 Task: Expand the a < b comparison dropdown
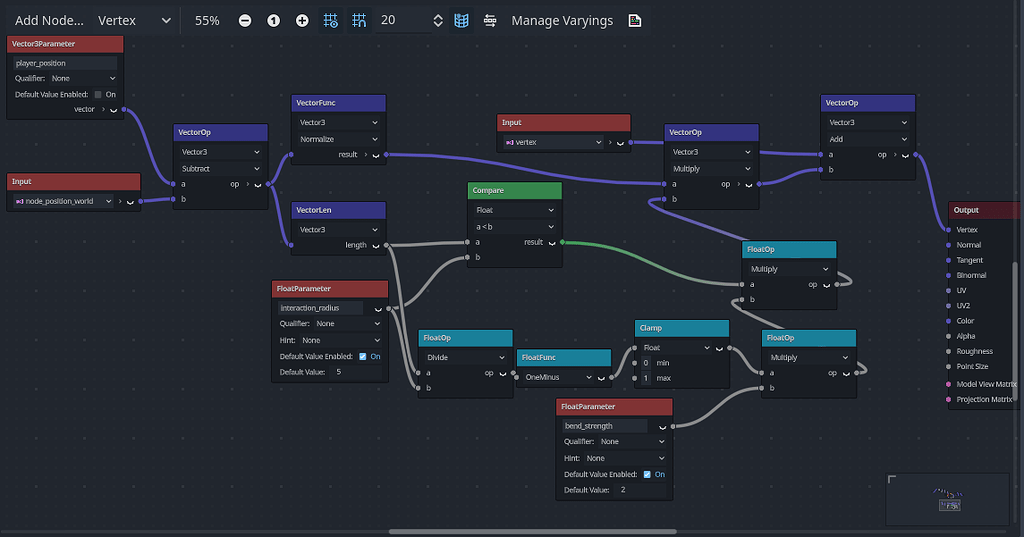click(514, 226)
